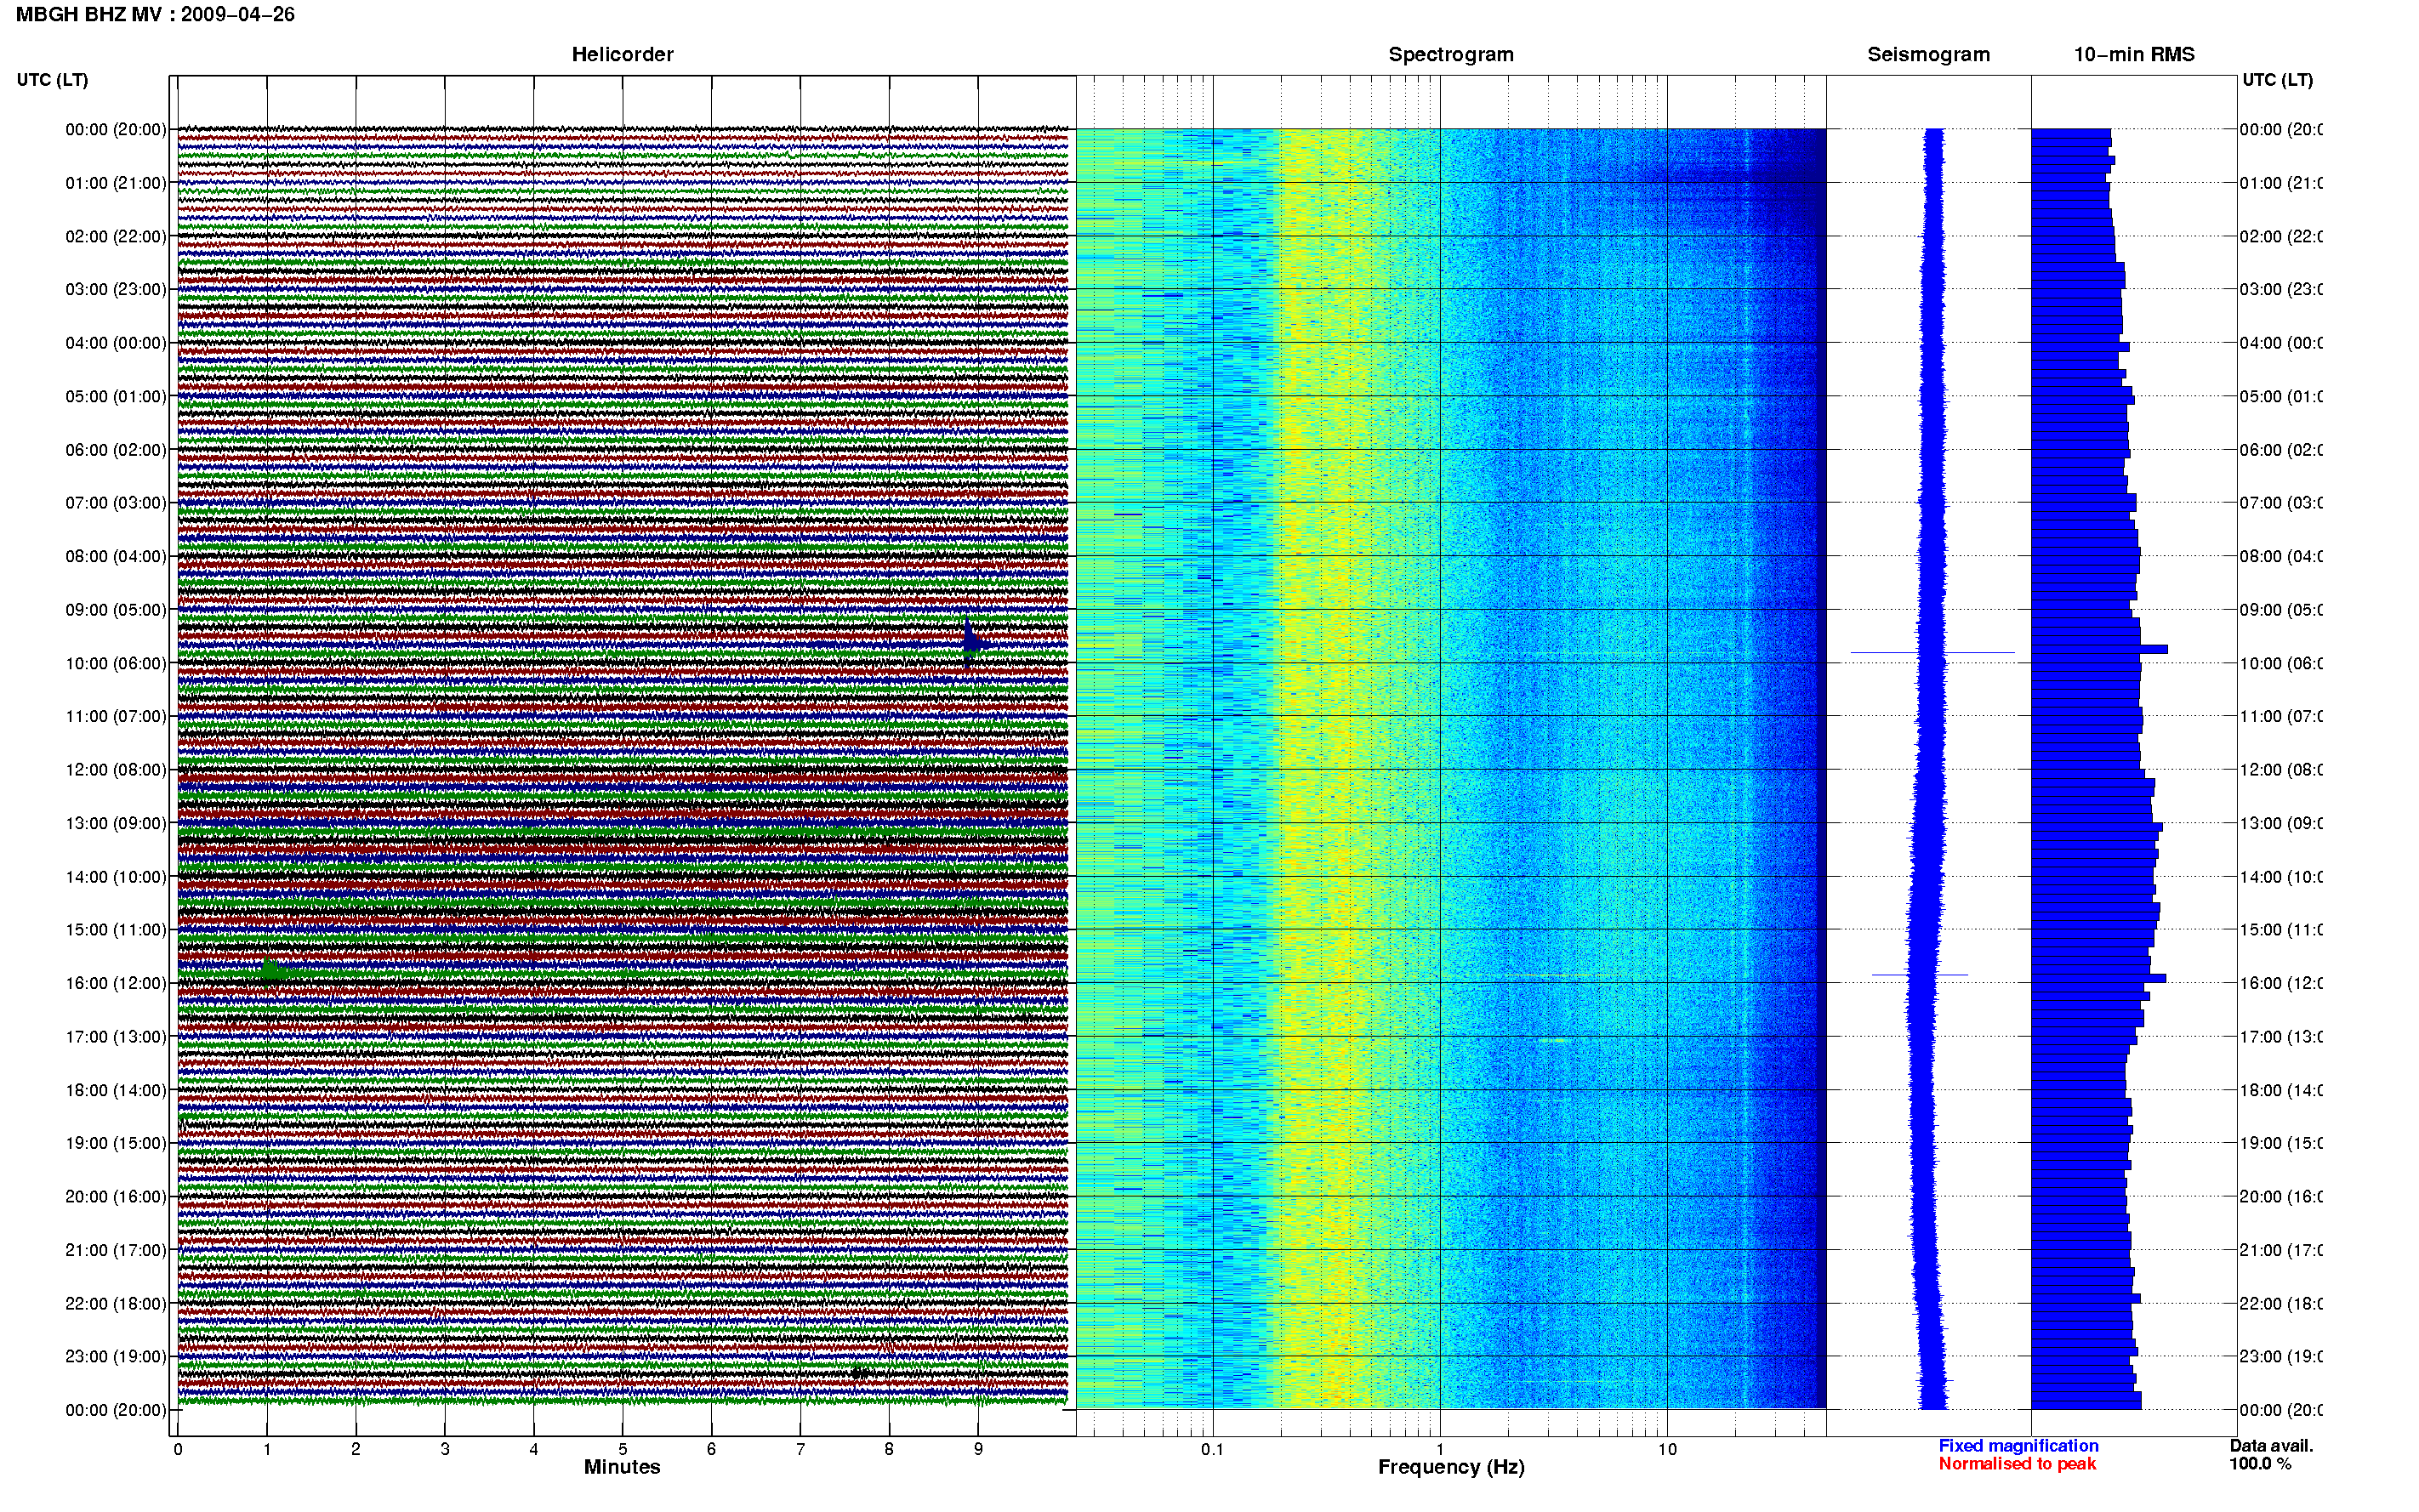Click the left 22:00 (18:00) time label

[x=116, y=1303]
